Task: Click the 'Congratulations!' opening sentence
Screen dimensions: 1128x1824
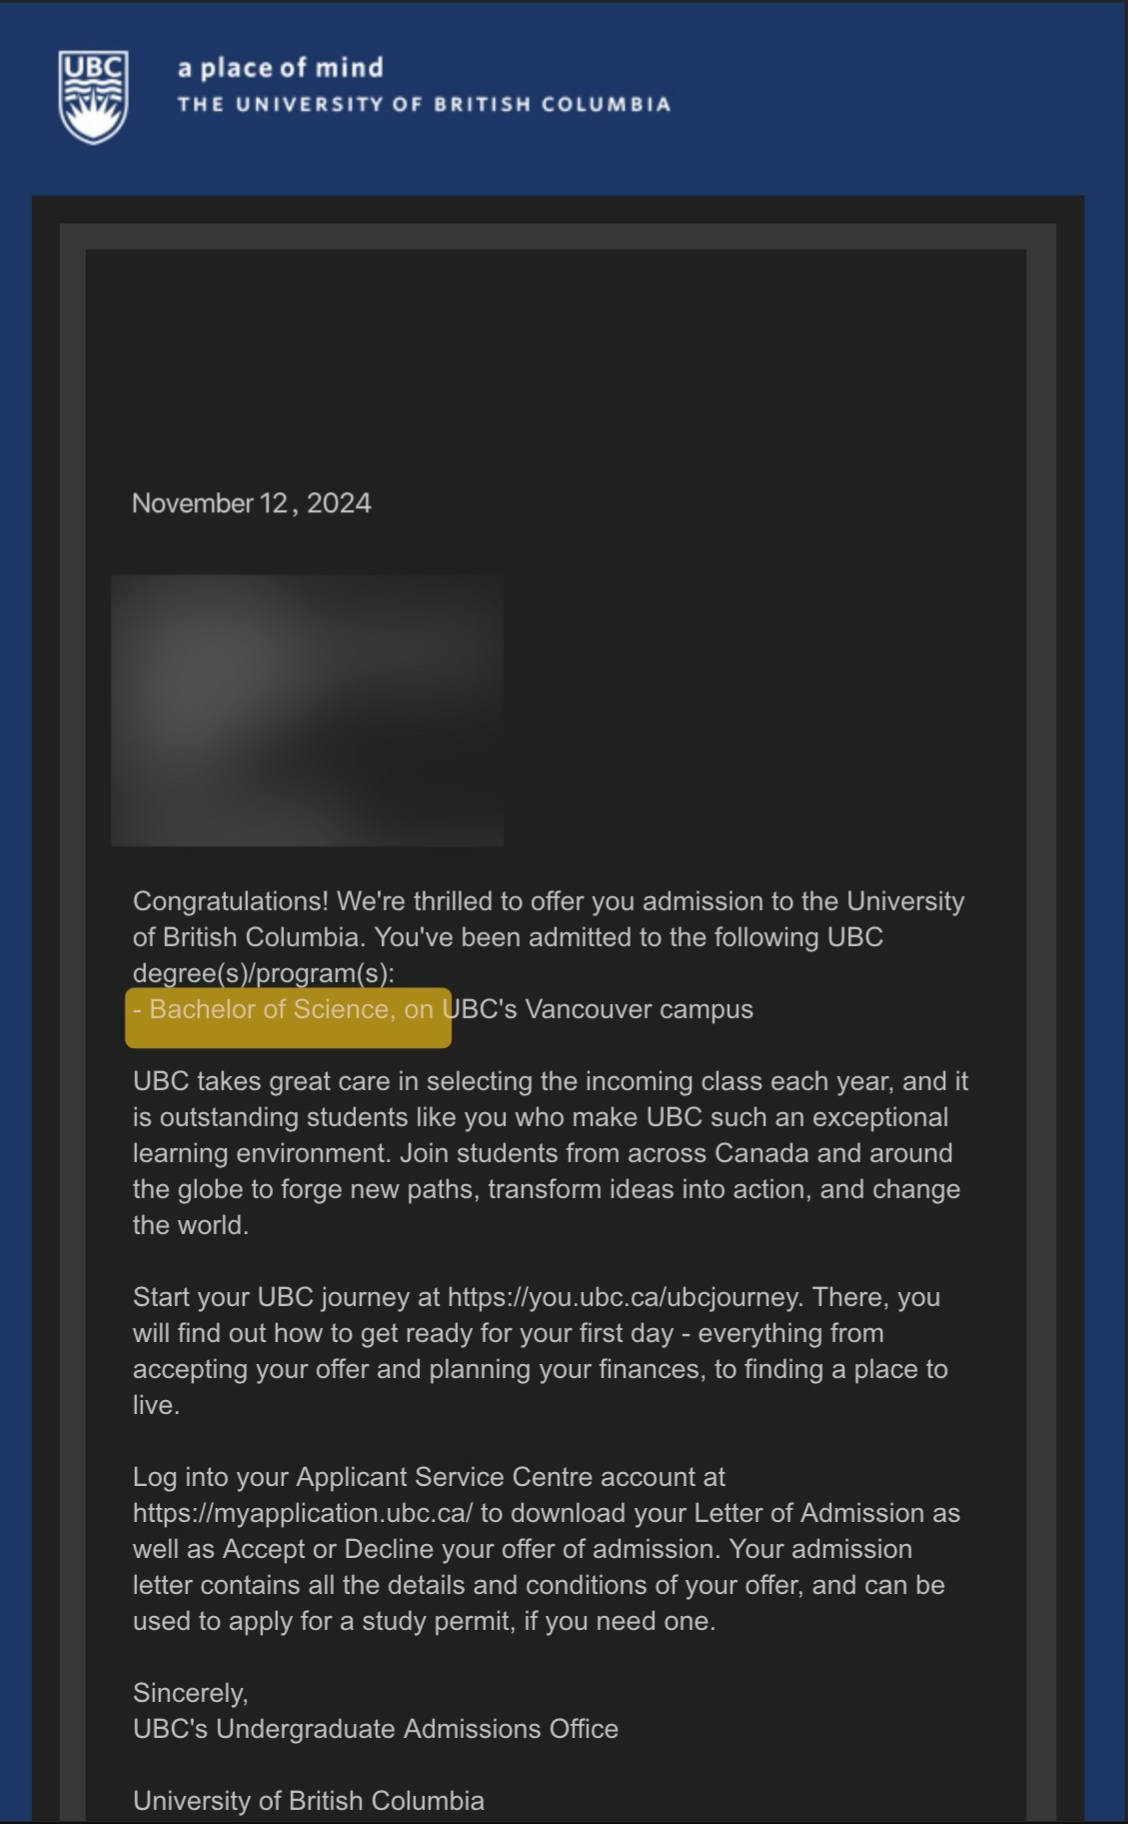Action: coord(231,901)
